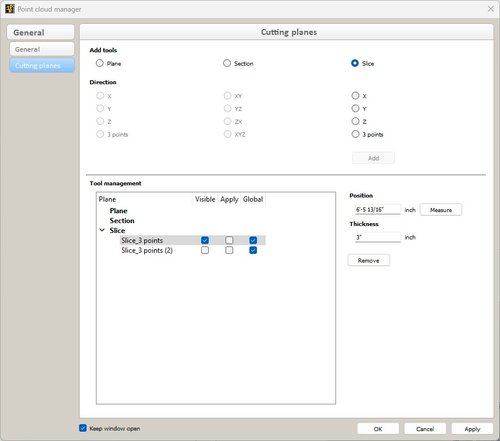The width and height of the screenshot is (500, 441).
Task: Click the Point cloud manager app icon
Action: (10, 9)
